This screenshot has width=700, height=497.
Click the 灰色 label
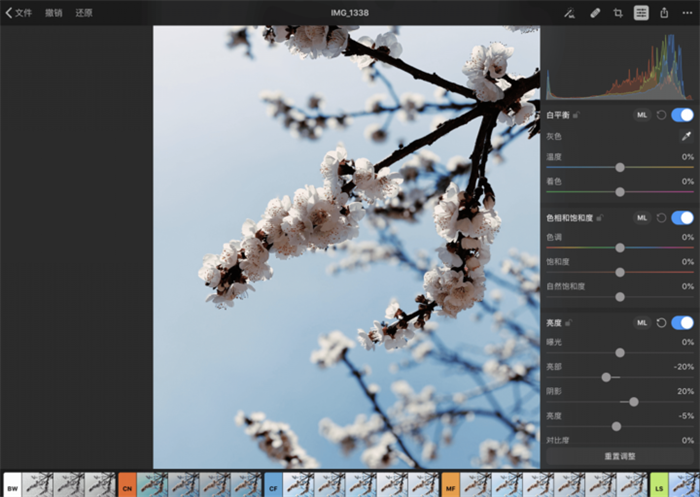click(x=554, y=136)
